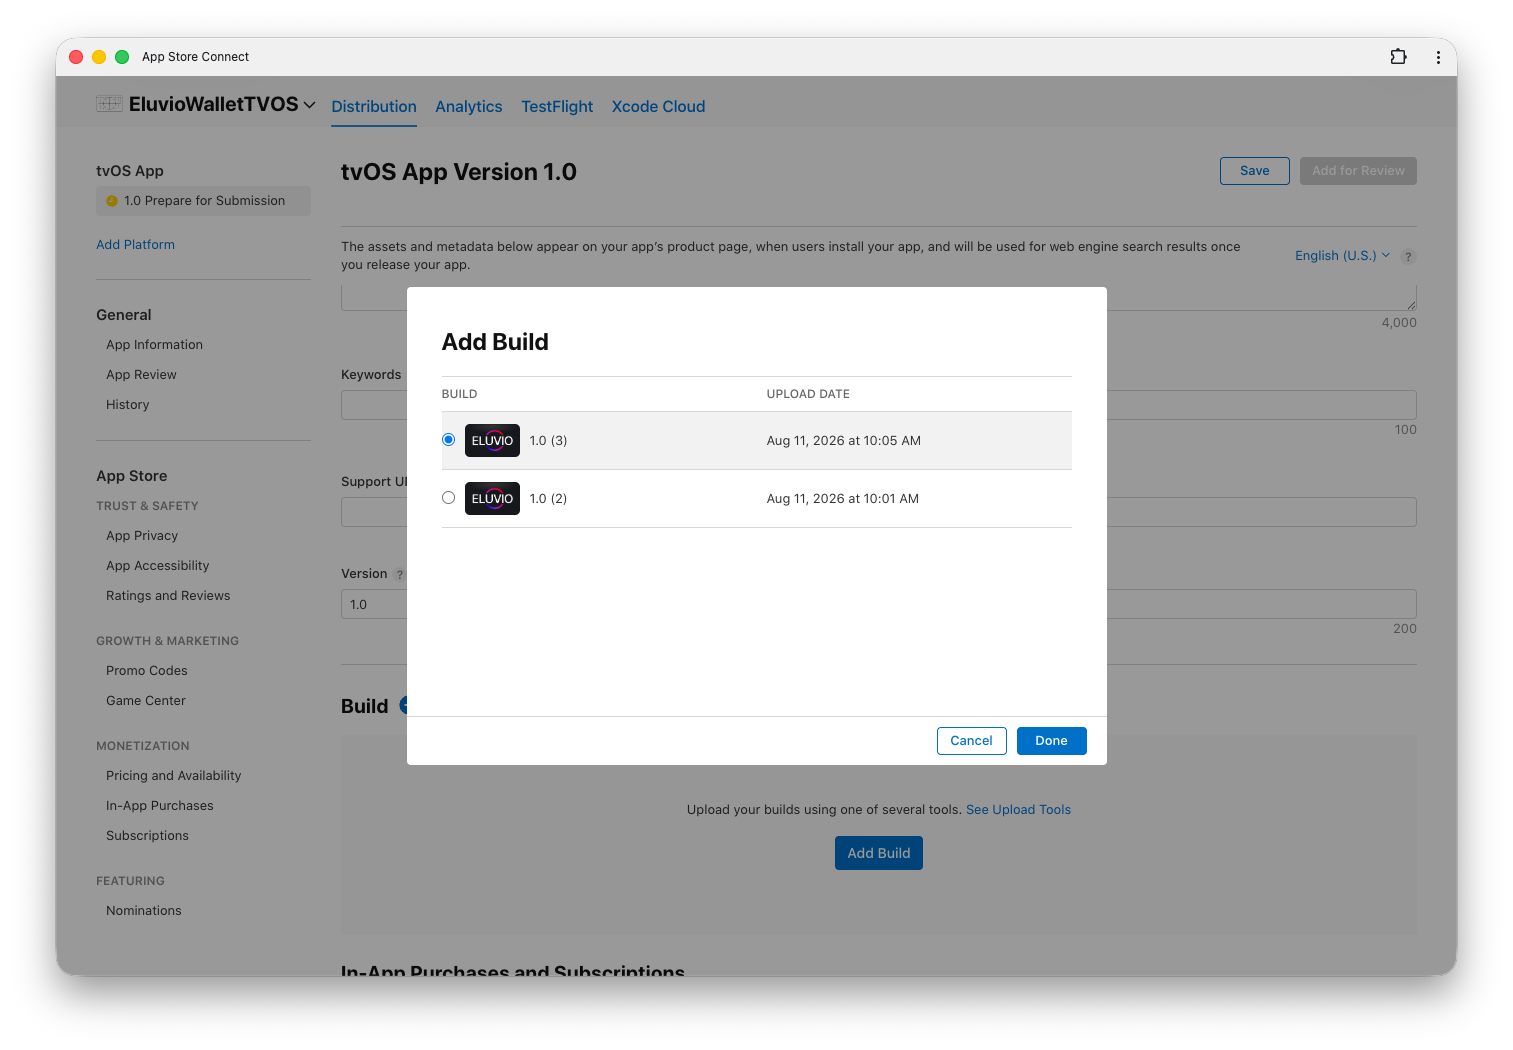The image size is (1513, 1050).
Task: Confirm build selection with Done
Action: click(x=1051, y=741)
